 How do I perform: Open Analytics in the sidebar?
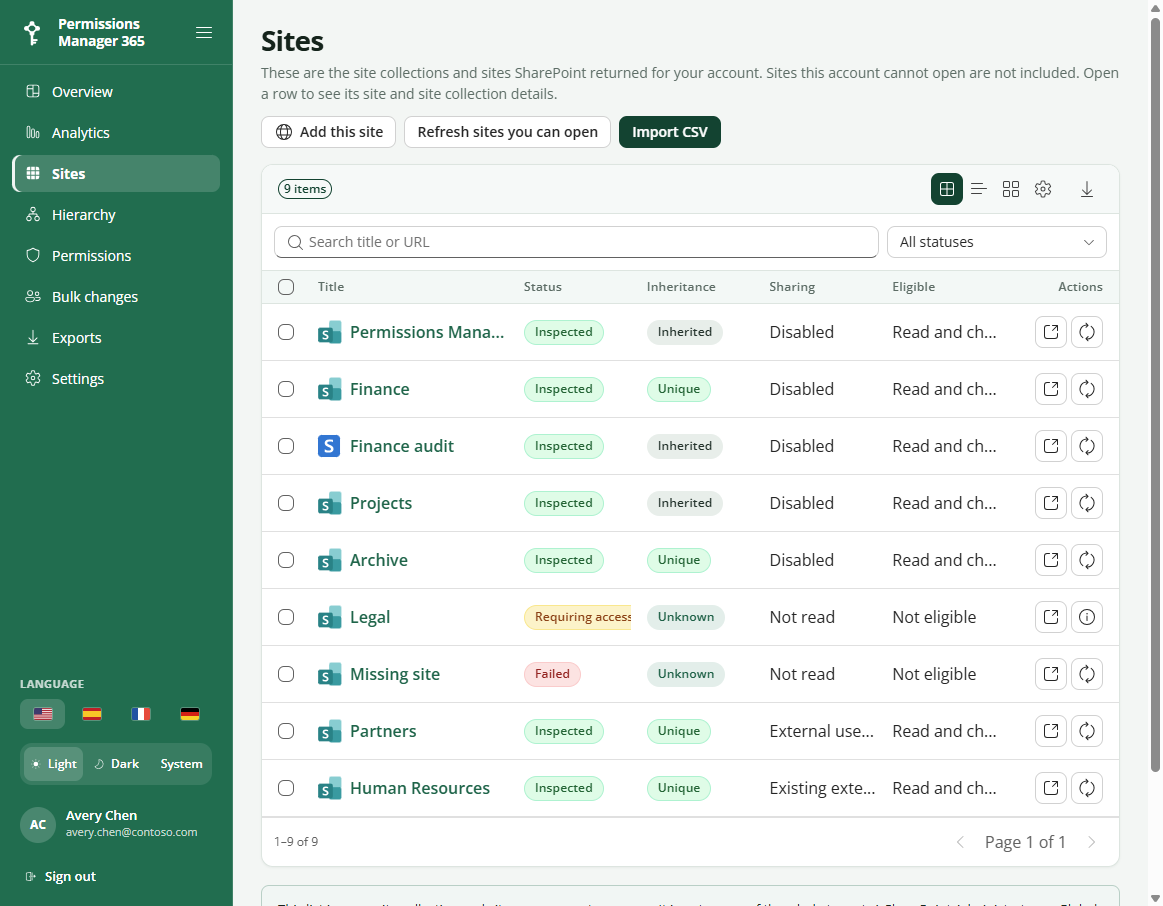(x=116, y=133)
